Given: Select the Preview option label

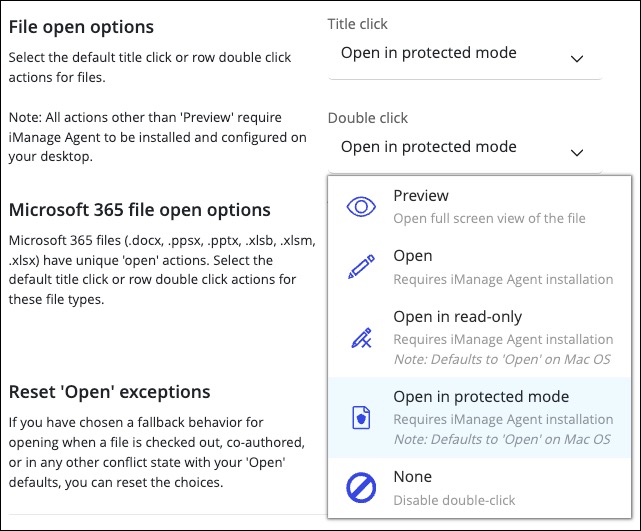Looking at the screenshot, I should click(421, 196).
